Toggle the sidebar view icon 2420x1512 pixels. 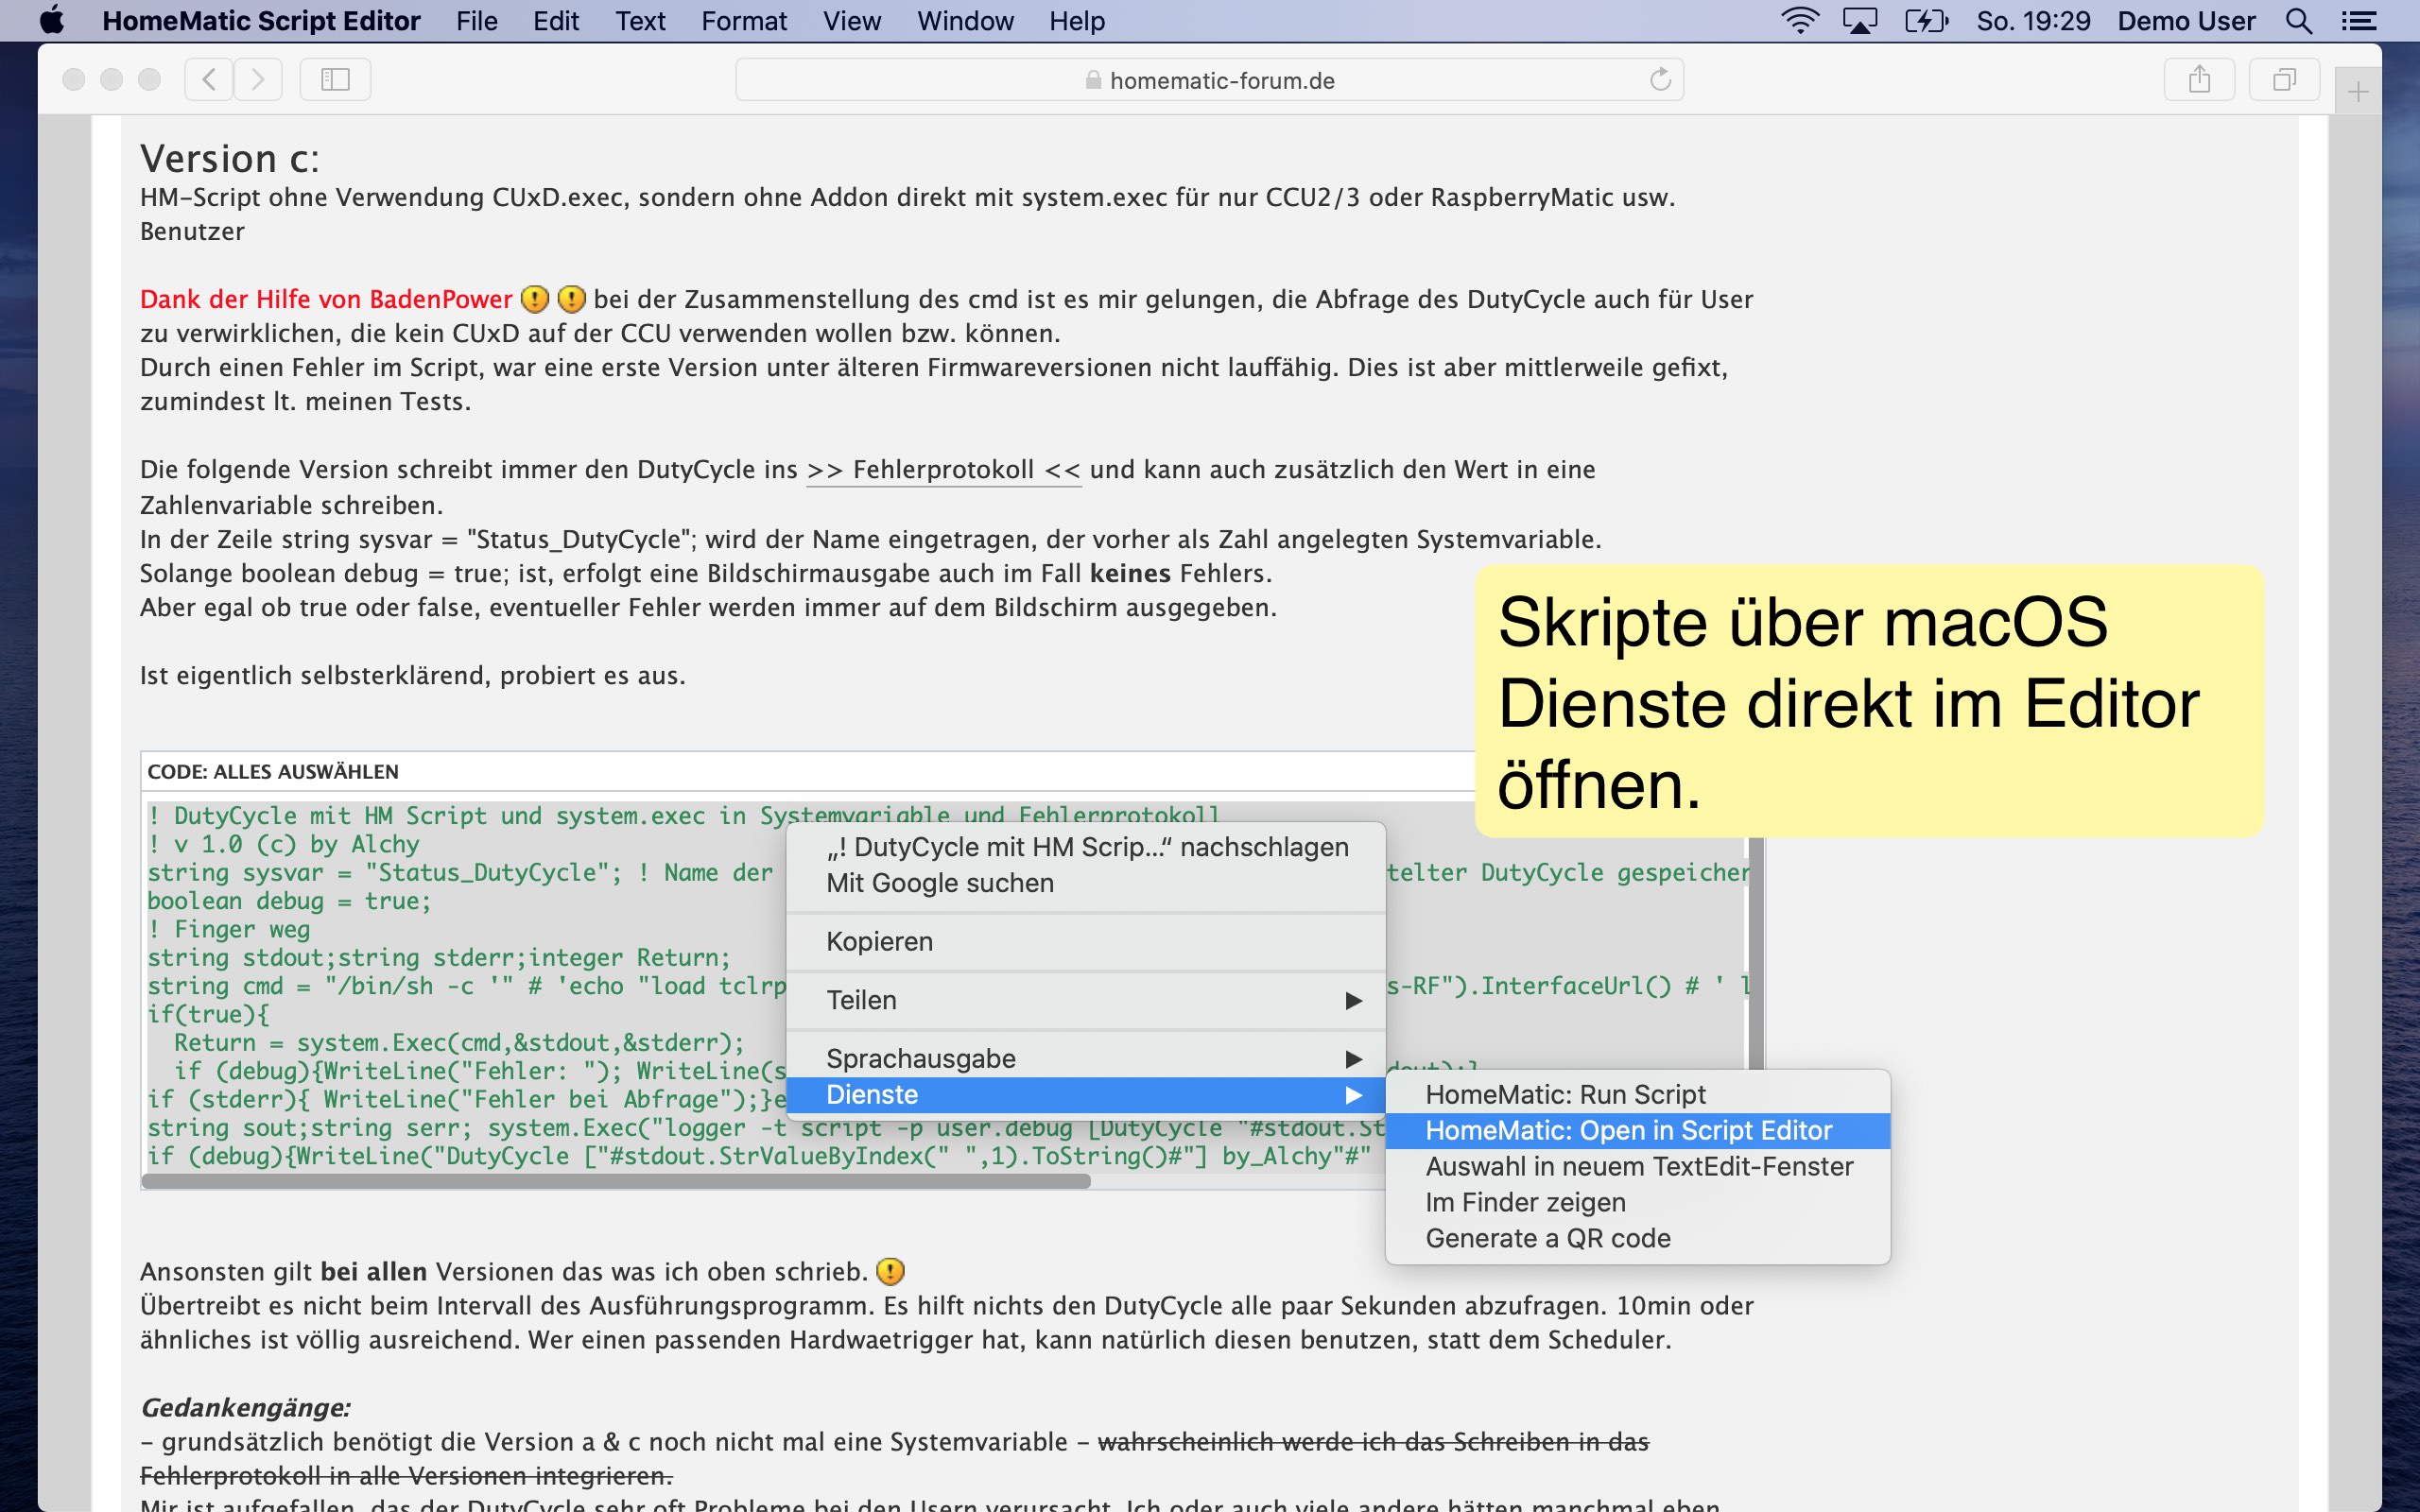[x=335, y=80]
